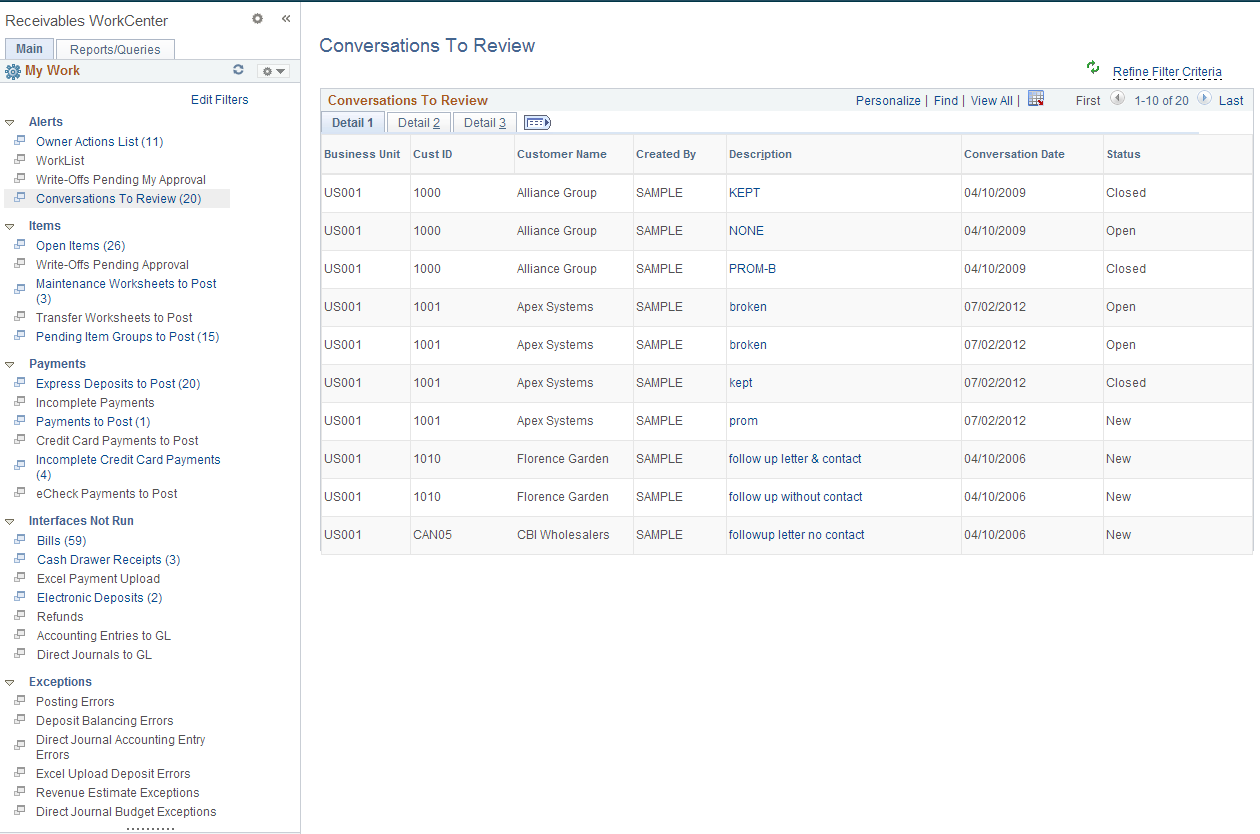
Task: Click the icon beside Direct Journals to GL
Action: pos(19,654)
